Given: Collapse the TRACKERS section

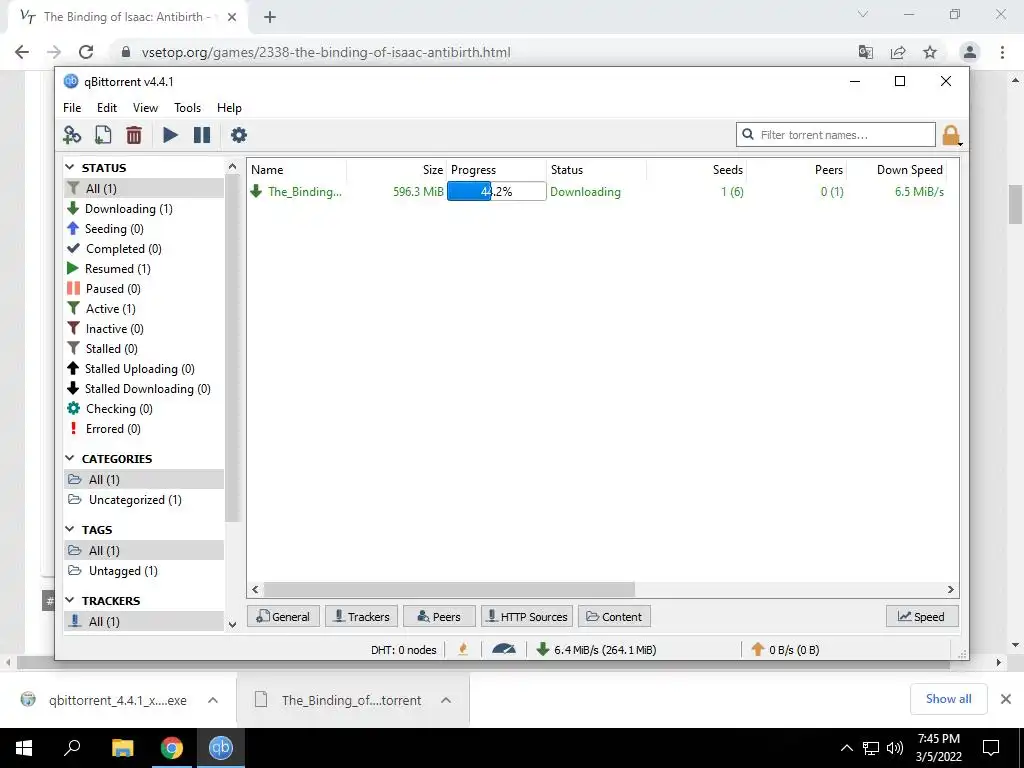Looking at the screenshot, I should pos(71,600).
